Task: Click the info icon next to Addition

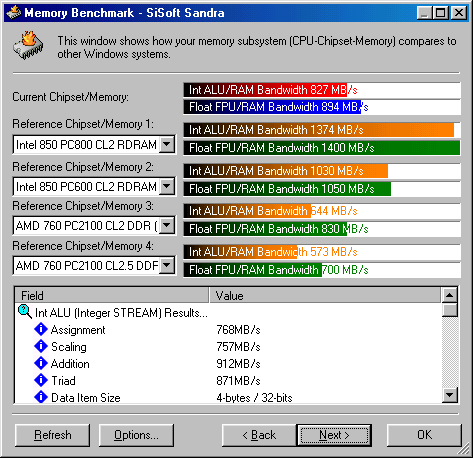Action: tap(41, 363)
